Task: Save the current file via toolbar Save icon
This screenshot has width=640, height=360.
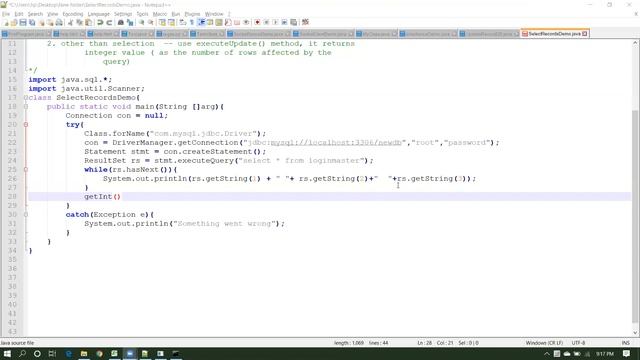Action: click(x=23, y=22)
